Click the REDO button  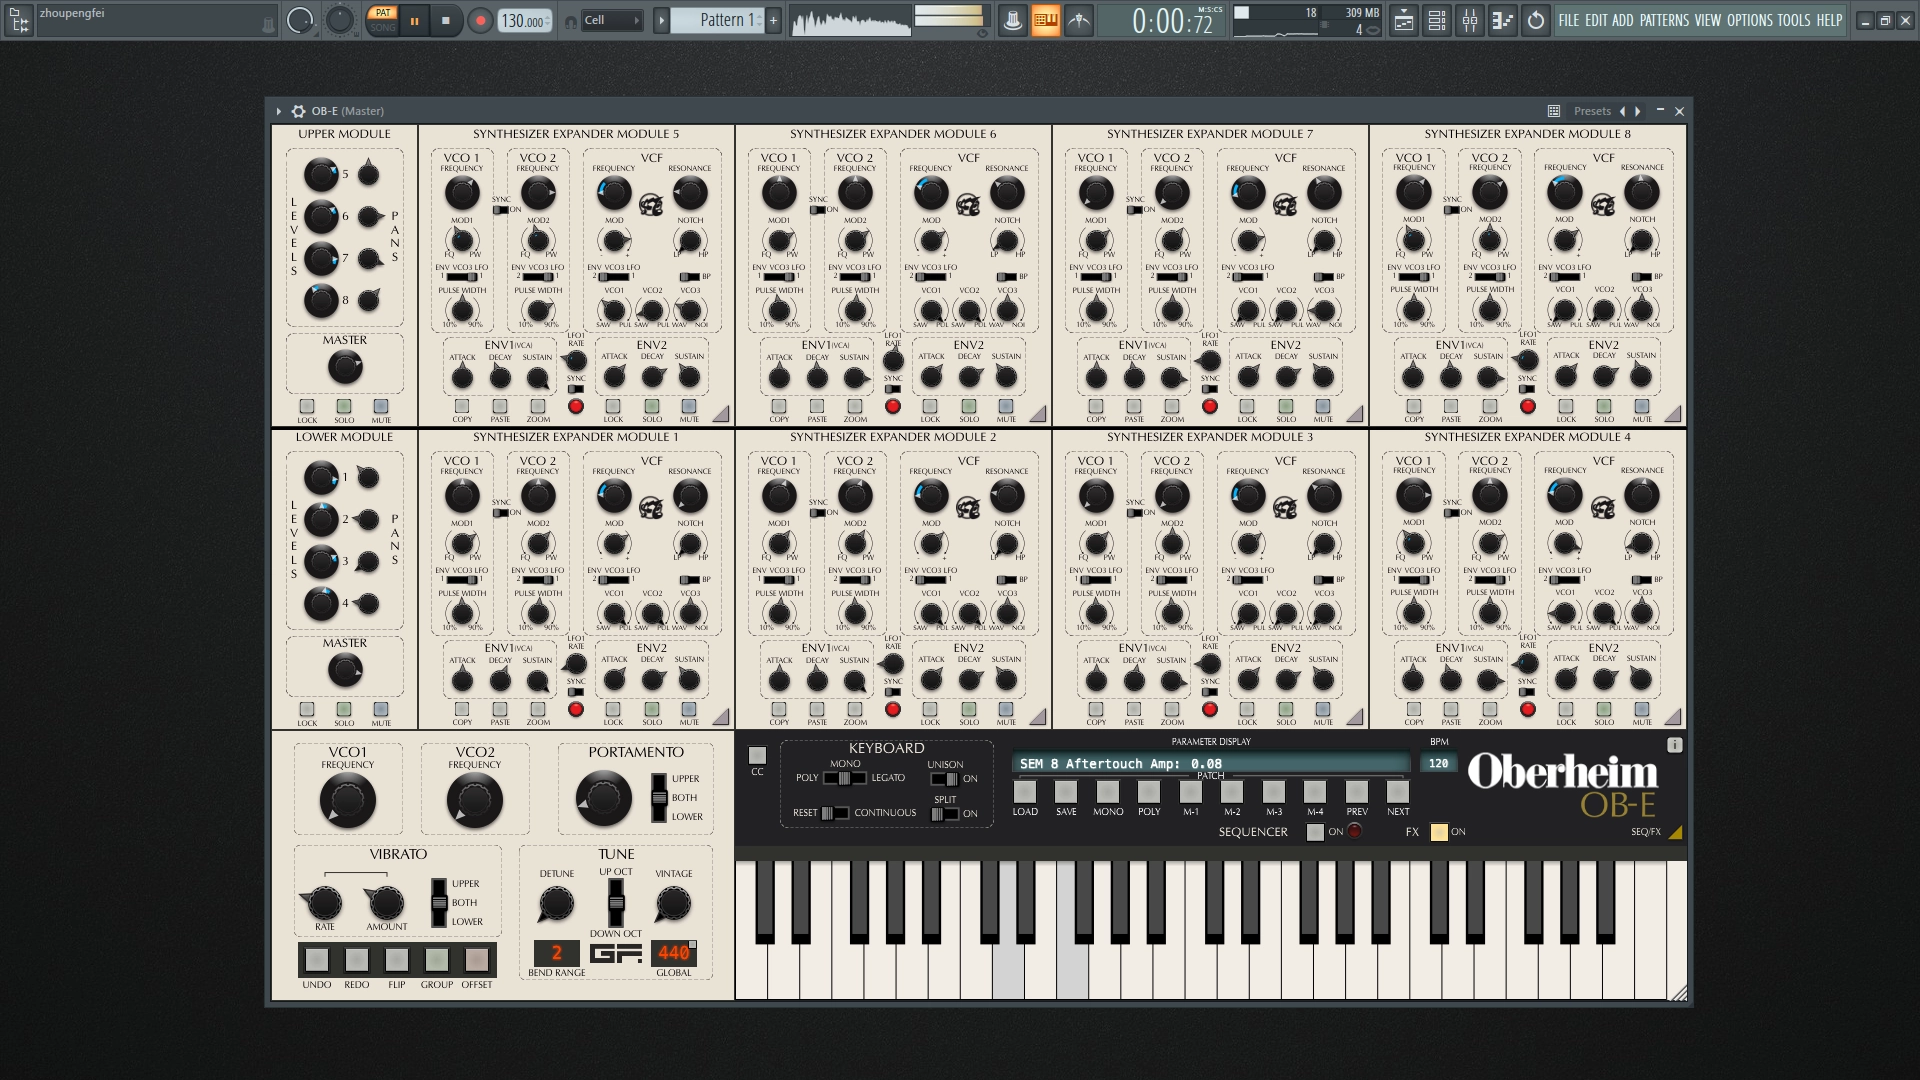[356, 960]
